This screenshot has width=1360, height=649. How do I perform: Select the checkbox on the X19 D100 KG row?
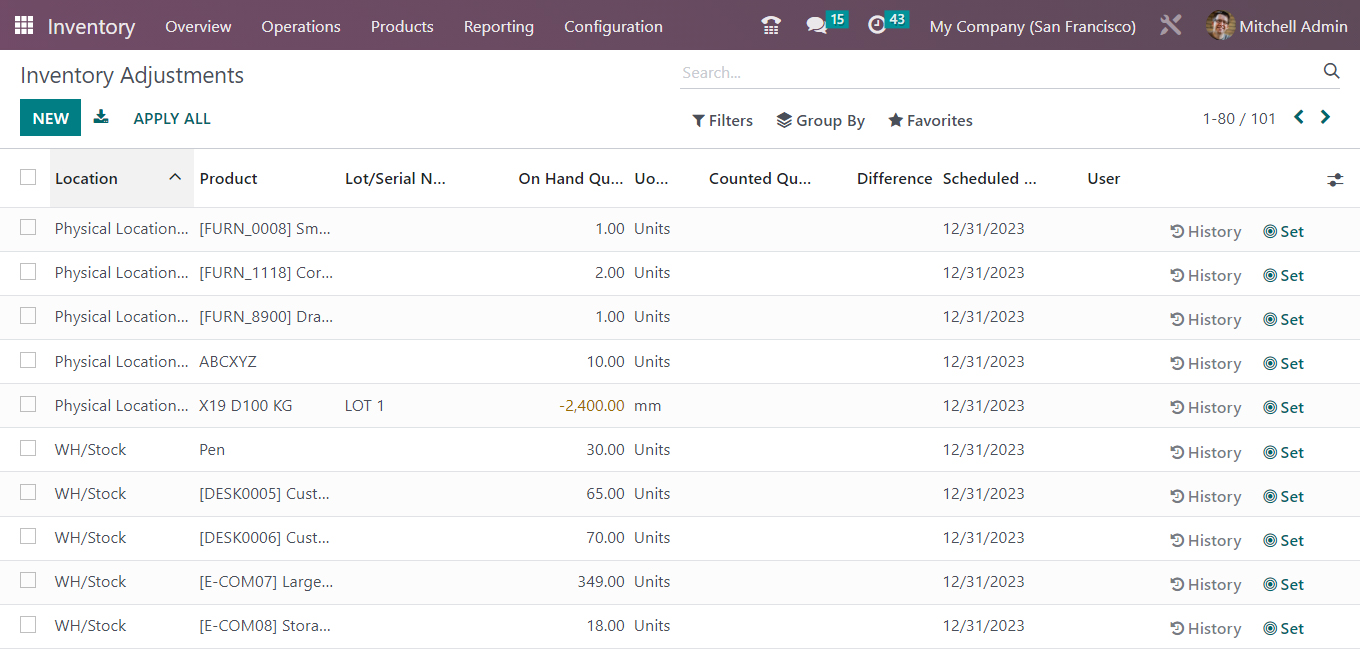(x=28, y=404)
